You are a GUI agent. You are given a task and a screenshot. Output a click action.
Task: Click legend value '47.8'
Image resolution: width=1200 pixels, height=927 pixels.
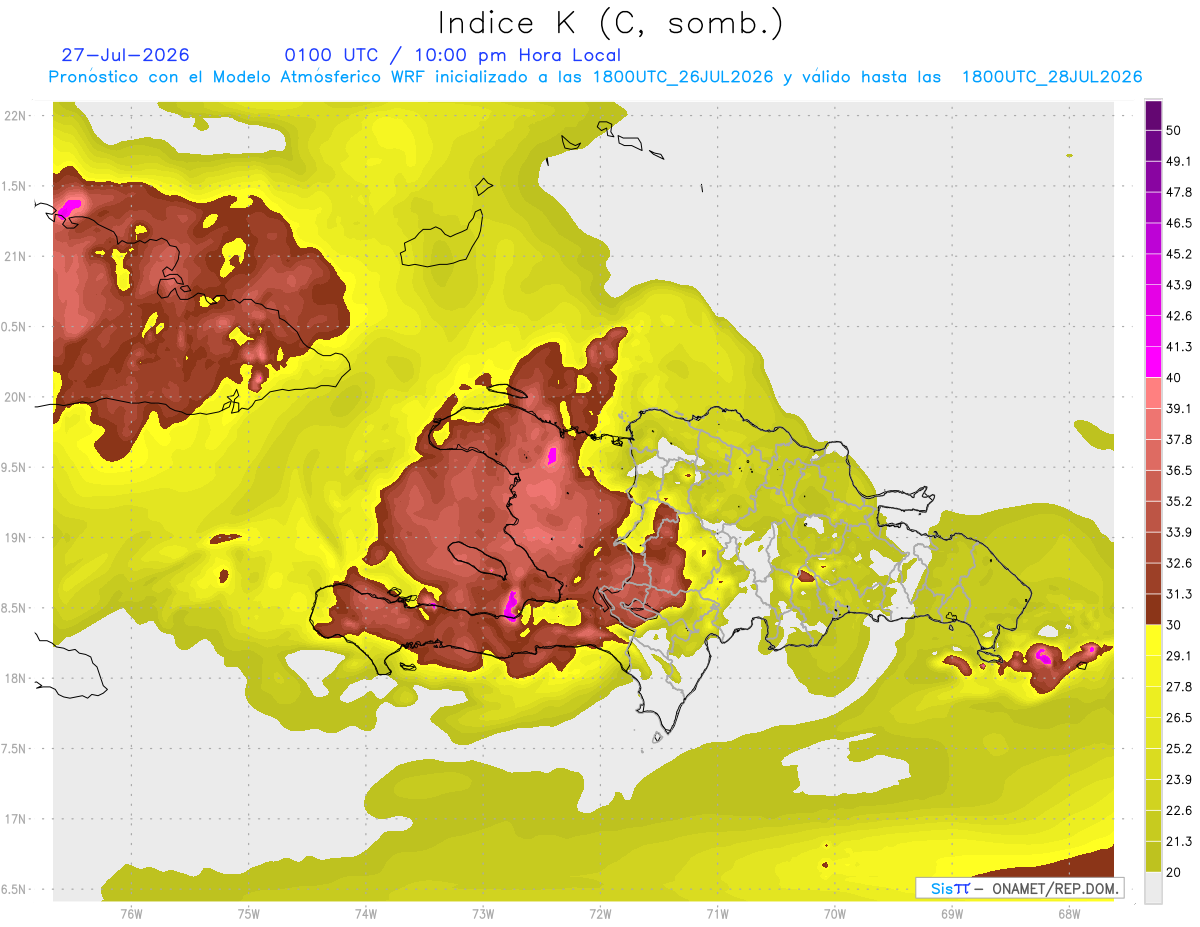pyautogui.click(x=1179, y=192)
